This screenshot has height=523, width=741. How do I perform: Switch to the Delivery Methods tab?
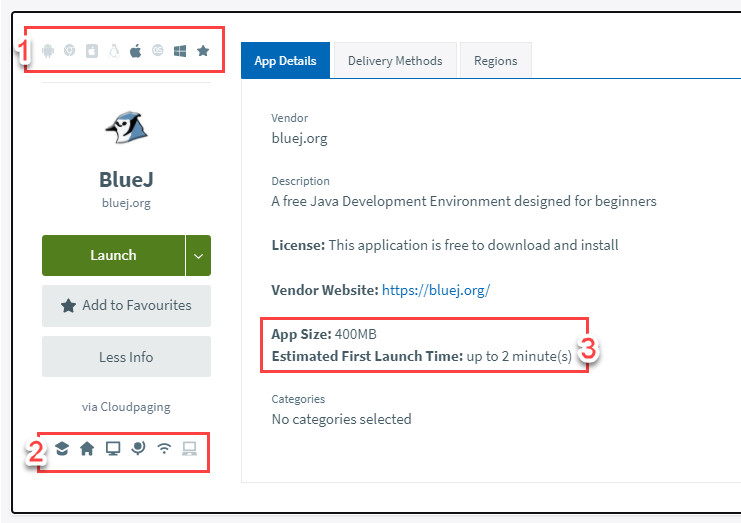point(394,61)
